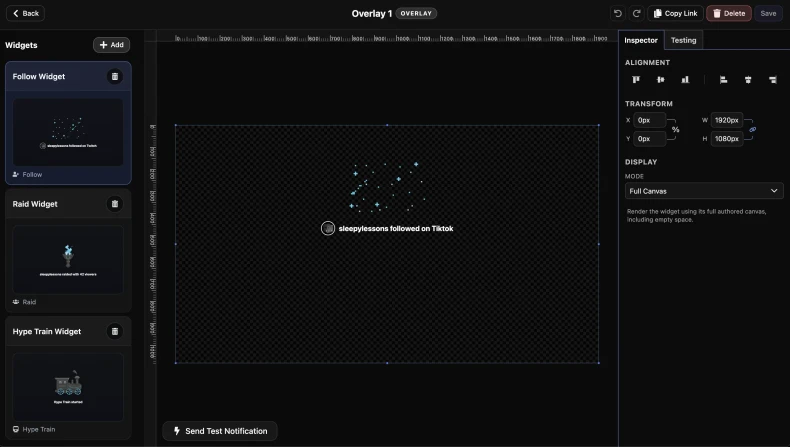Align widget to vertical center

tap(661, 80)
